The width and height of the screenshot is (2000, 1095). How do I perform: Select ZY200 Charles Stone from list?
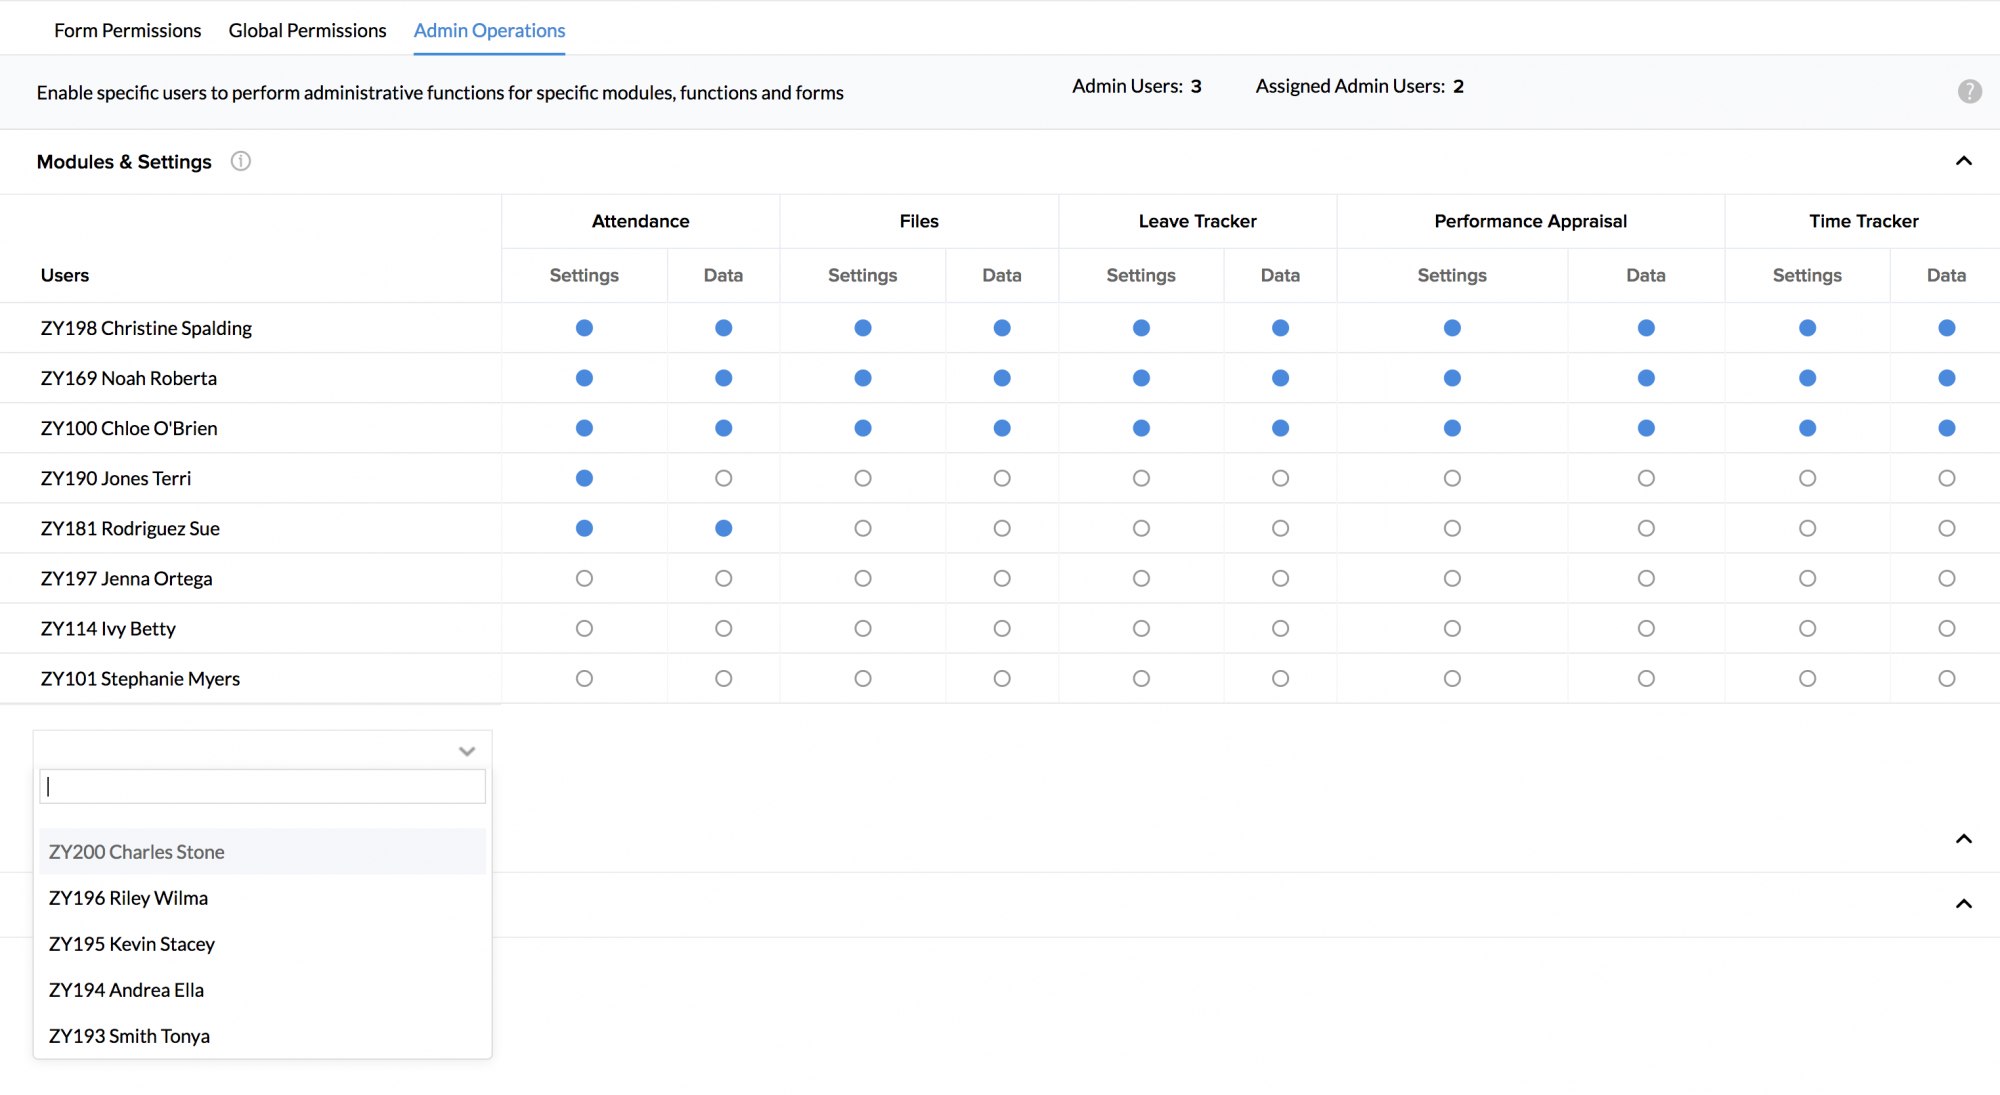click(137, 852)
